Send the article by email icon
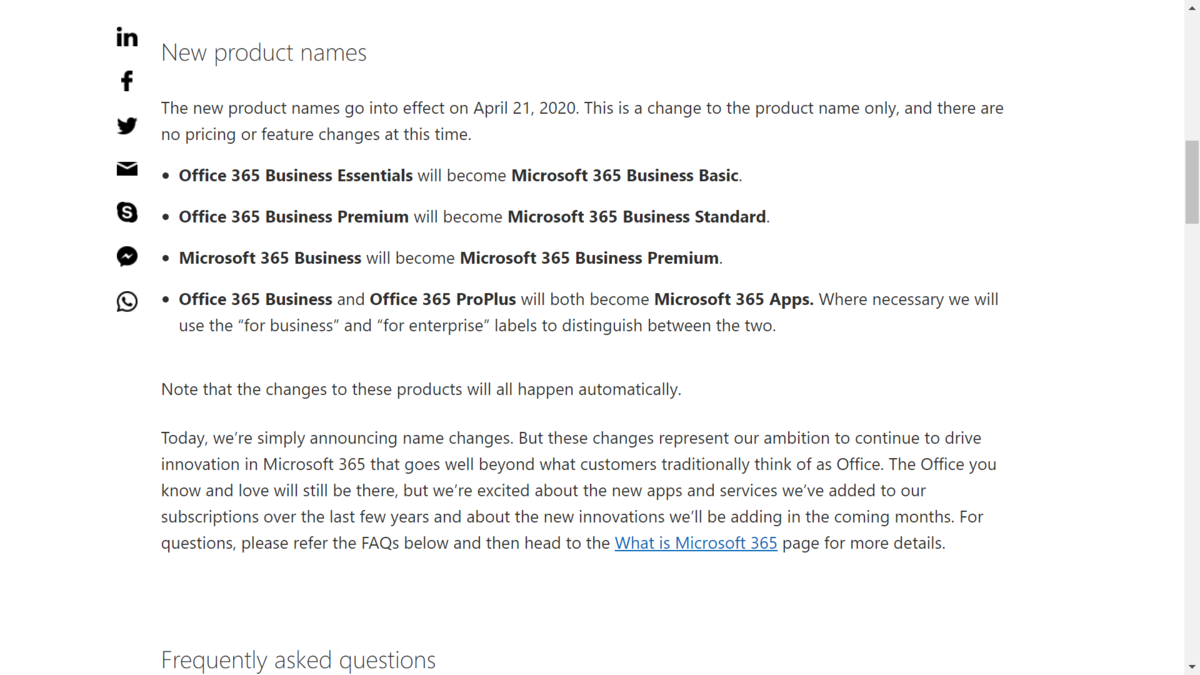 (x=127, y=169)
